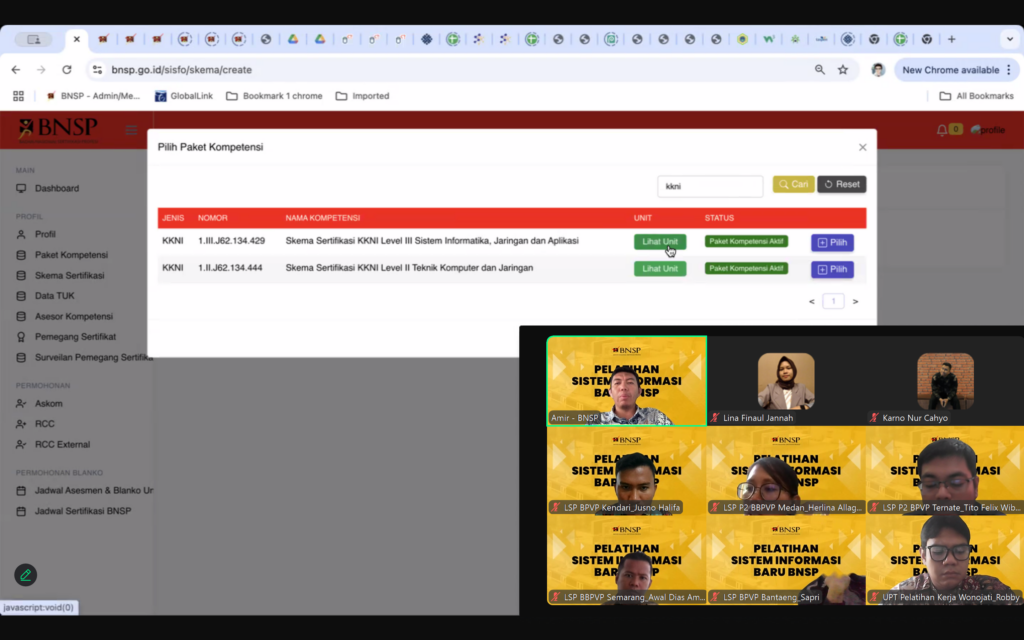Screen dimensions: 1024x640
Task: Click the kkni search input field
Action: (x=710, y=186)
